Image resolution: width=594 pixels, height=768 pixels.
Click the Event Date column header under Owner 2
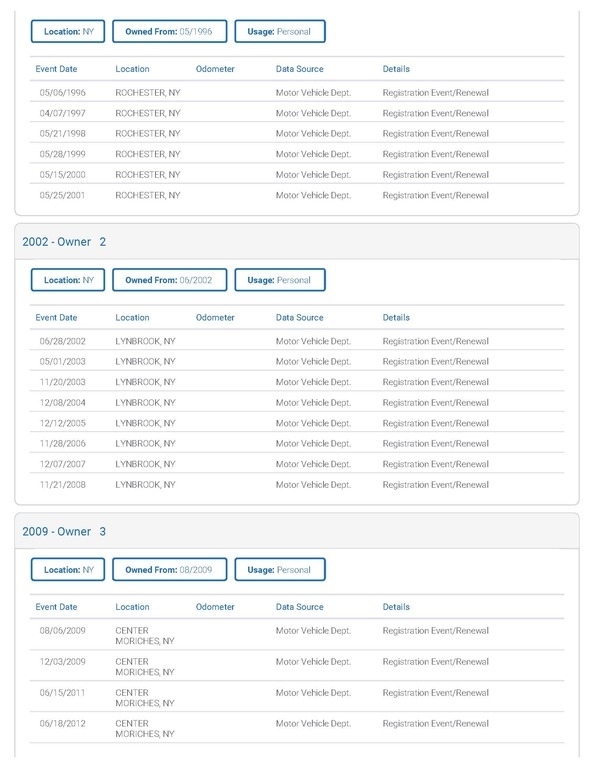click(x=56, y=317)
